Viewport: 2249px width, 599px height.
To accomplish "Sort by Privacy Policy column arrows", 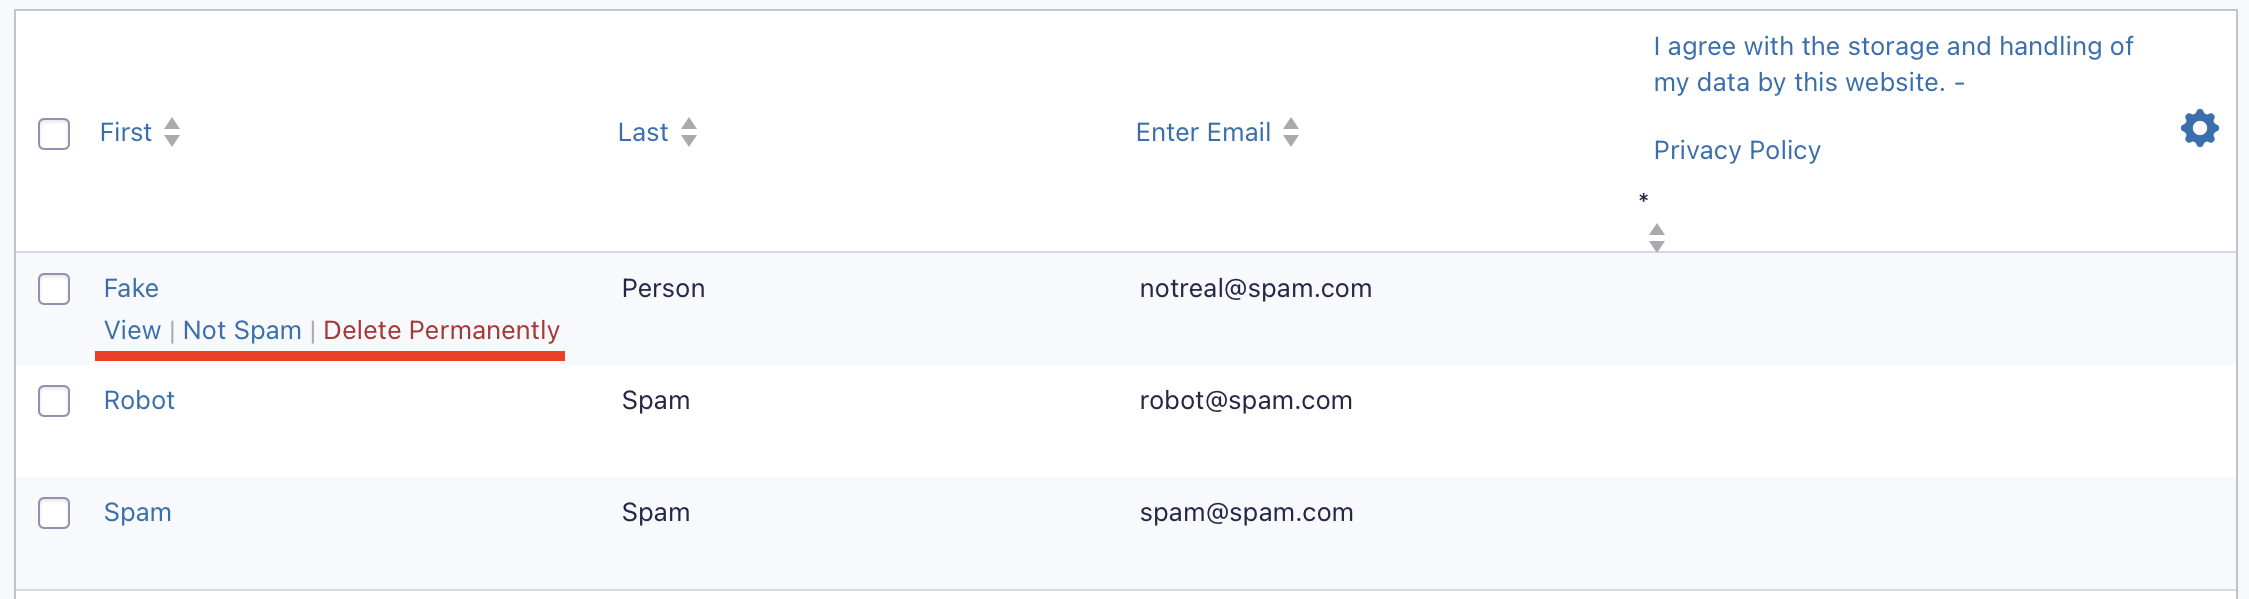I will [x=1657, y=238].
